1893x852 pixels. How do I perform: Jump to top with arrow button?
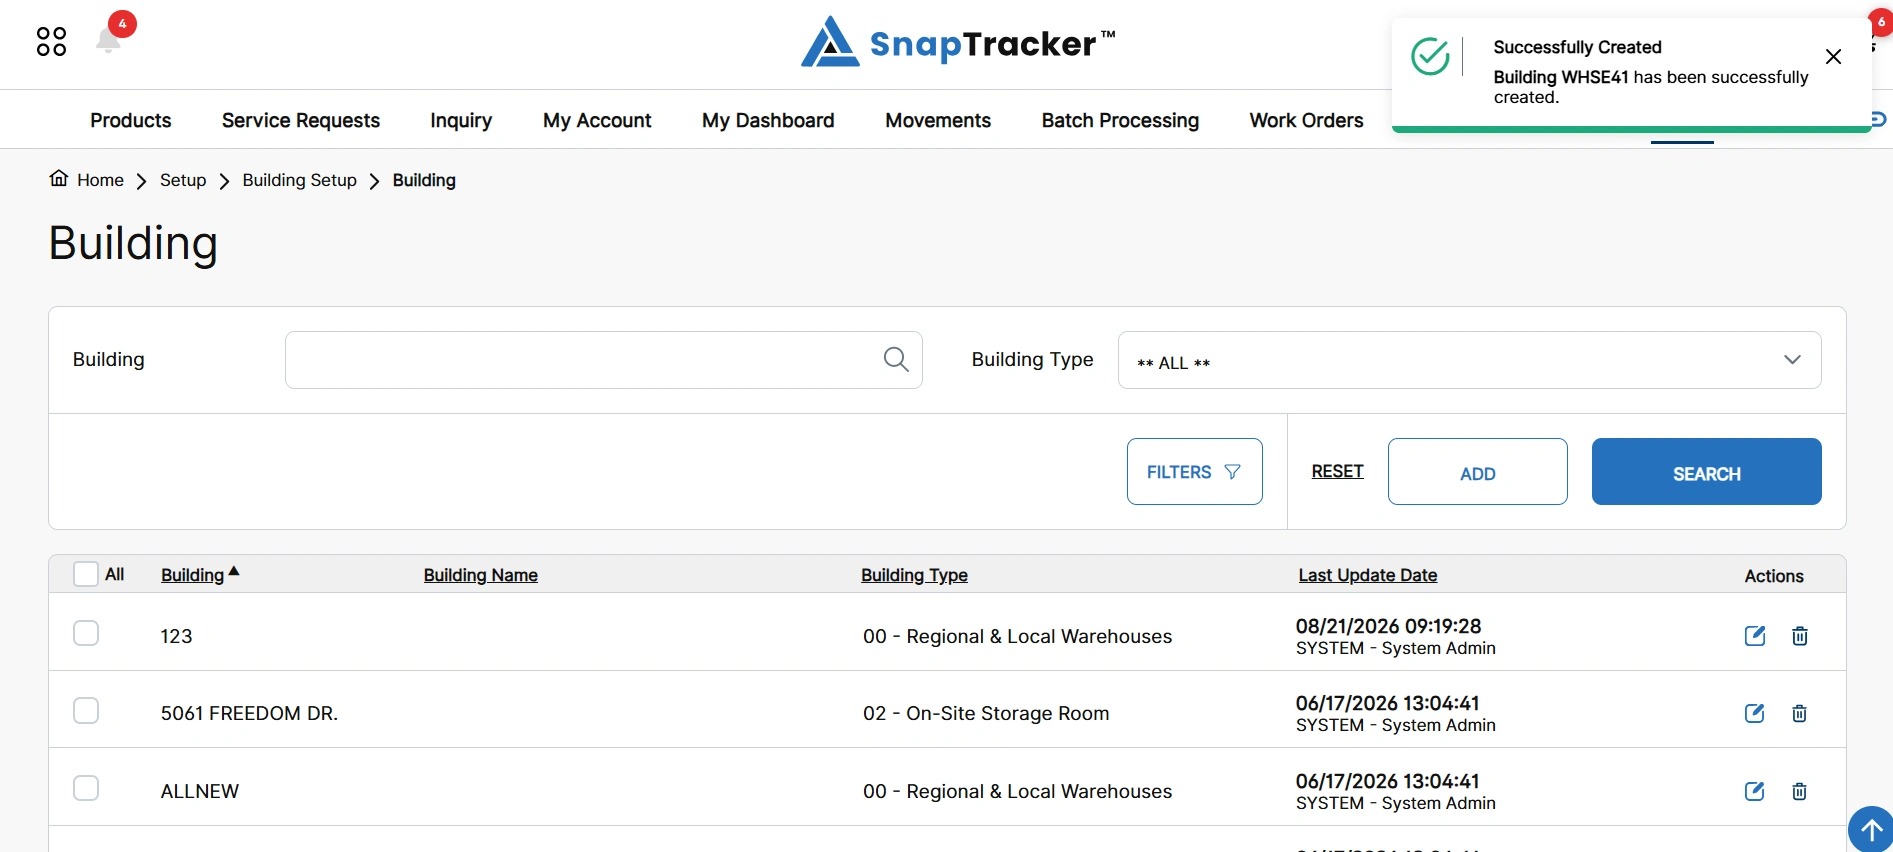1870,829
